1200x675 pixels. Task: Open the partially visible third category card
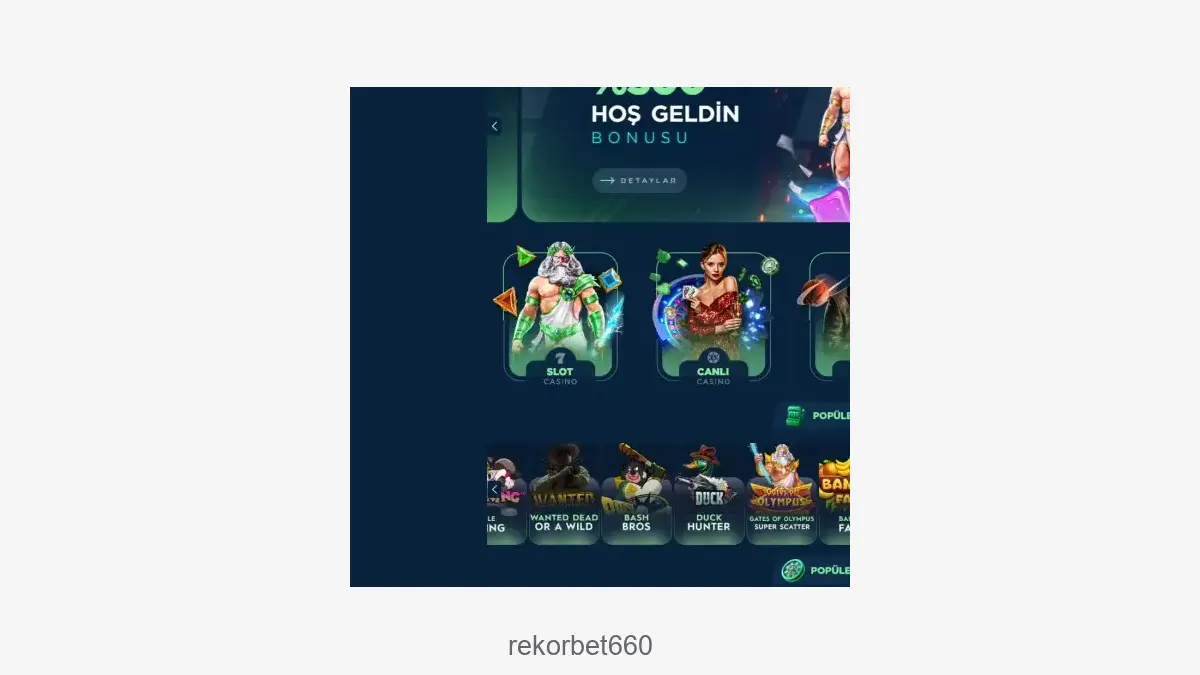pos(829,316)
